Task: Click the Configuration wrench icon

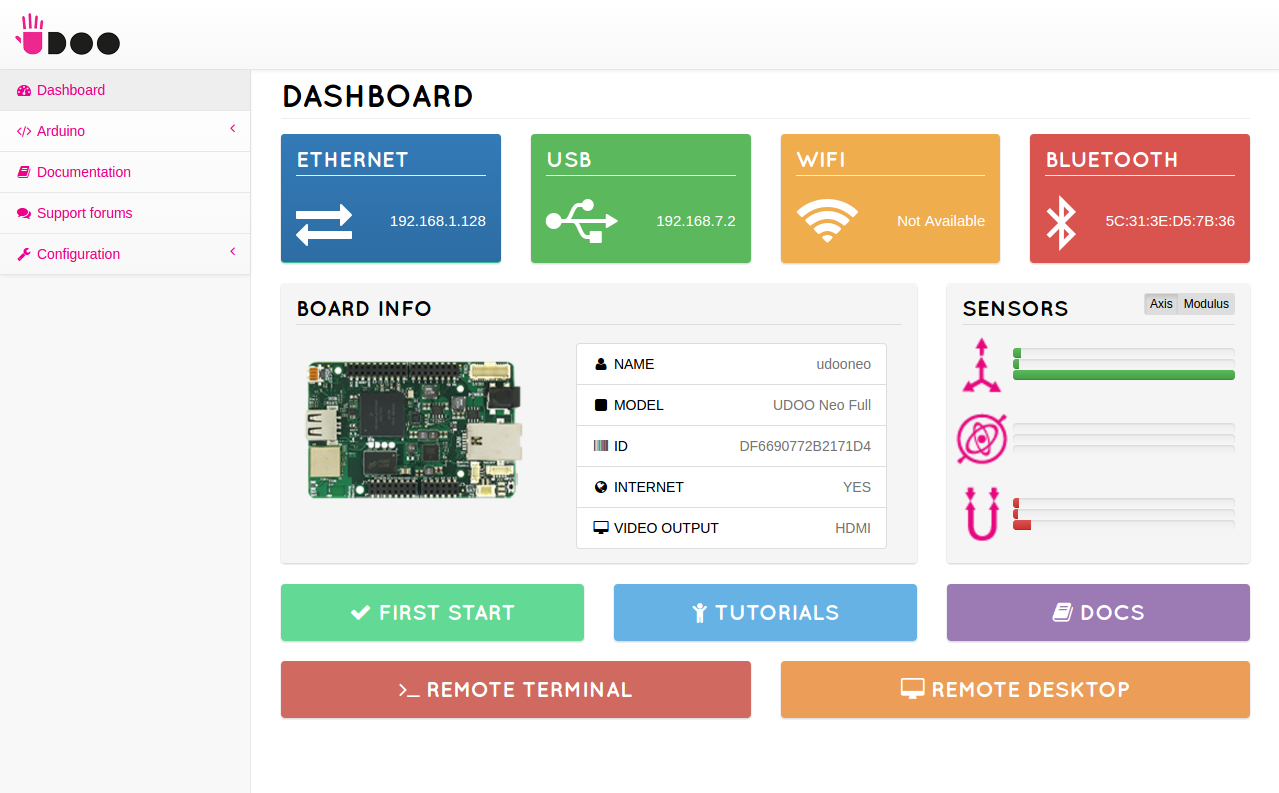Action: click(24, 254)
